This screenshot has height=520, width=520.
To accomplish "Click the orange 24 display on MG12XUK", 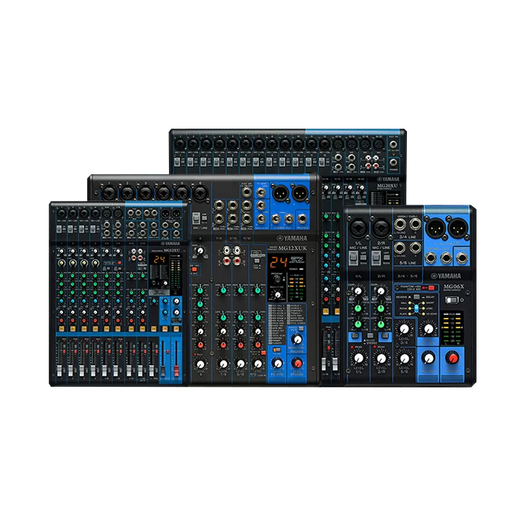I will point(278,263).
